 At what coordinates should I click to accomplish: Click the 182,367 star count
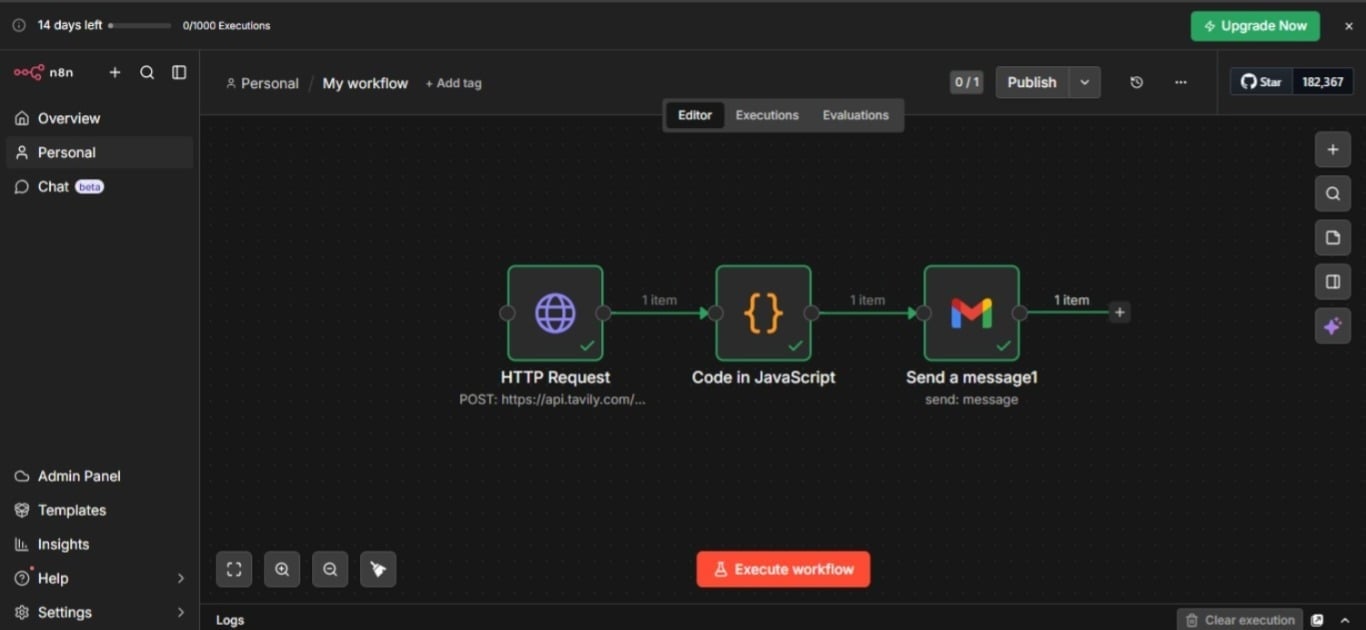pos(1323,82)
